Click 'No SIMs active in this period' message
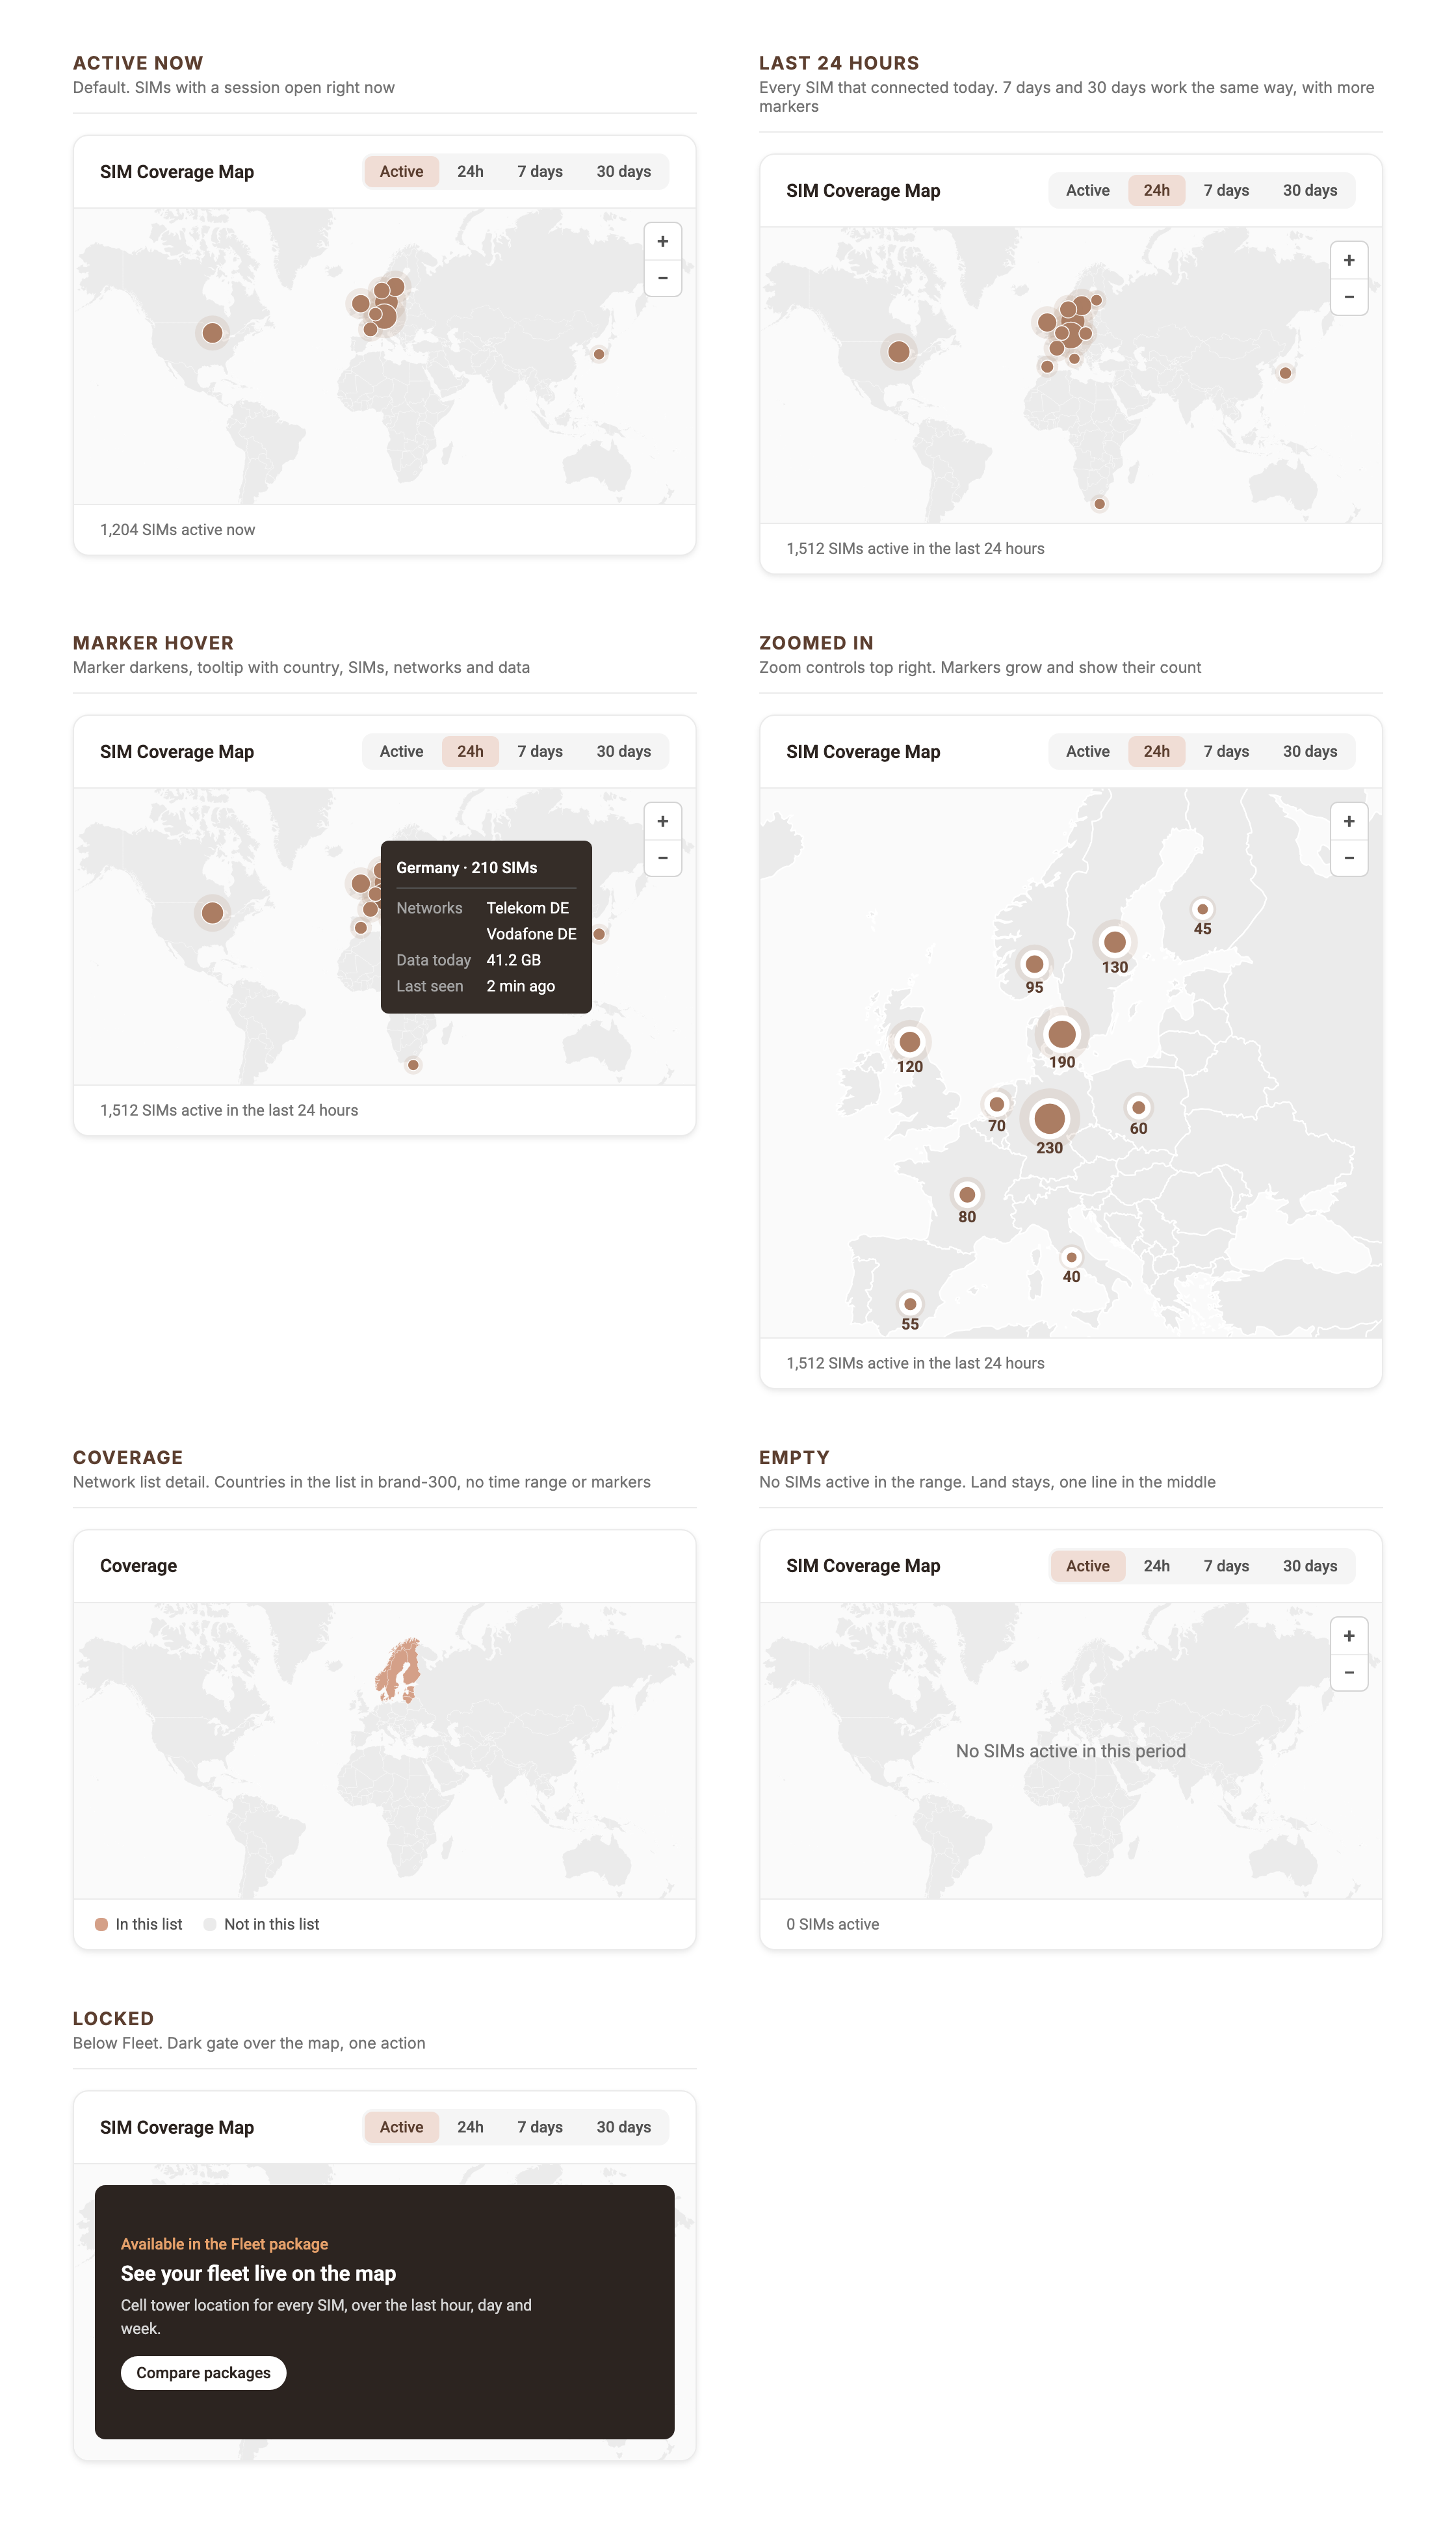Image resolution: width=1456 pixels, height=2531 pixels. (x=1070, y=1751)
